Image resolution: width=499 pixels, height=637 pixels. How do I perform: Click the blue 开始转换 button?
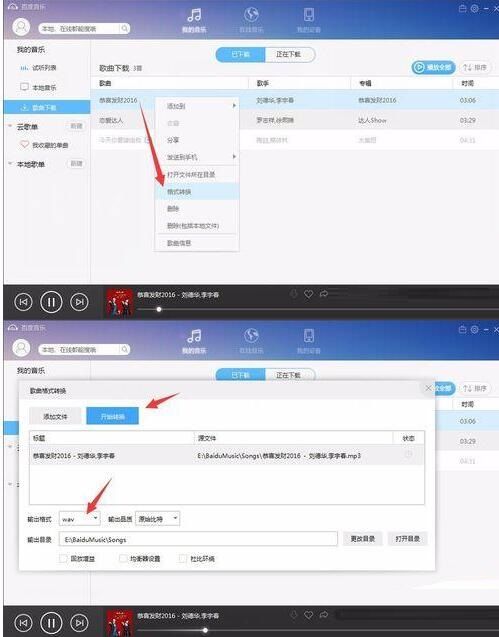113,416
